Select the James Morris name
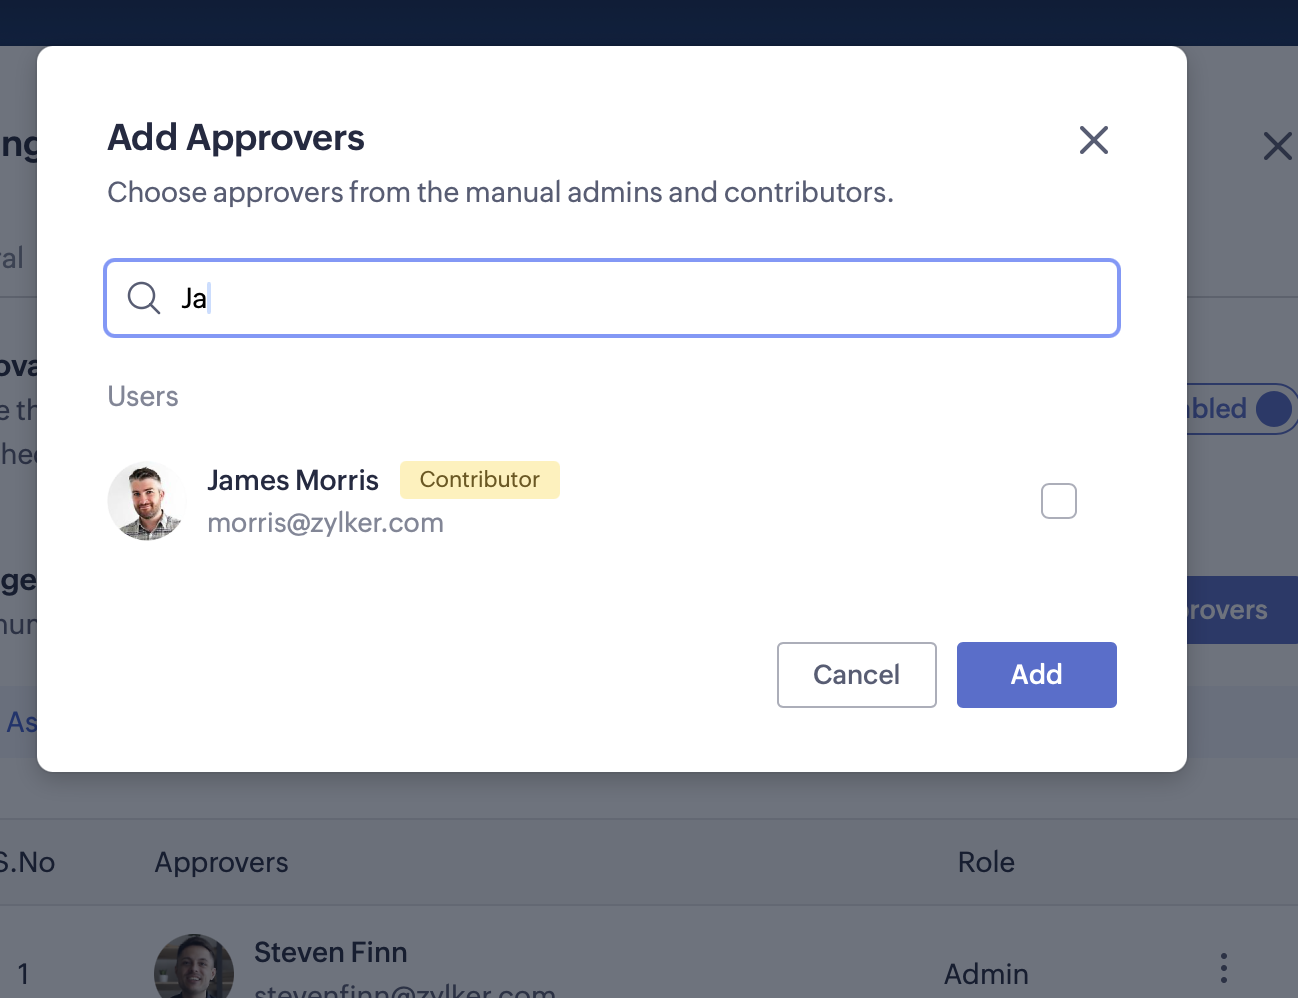The height and width of the screenshot is (998, 1298). (293, 481)
